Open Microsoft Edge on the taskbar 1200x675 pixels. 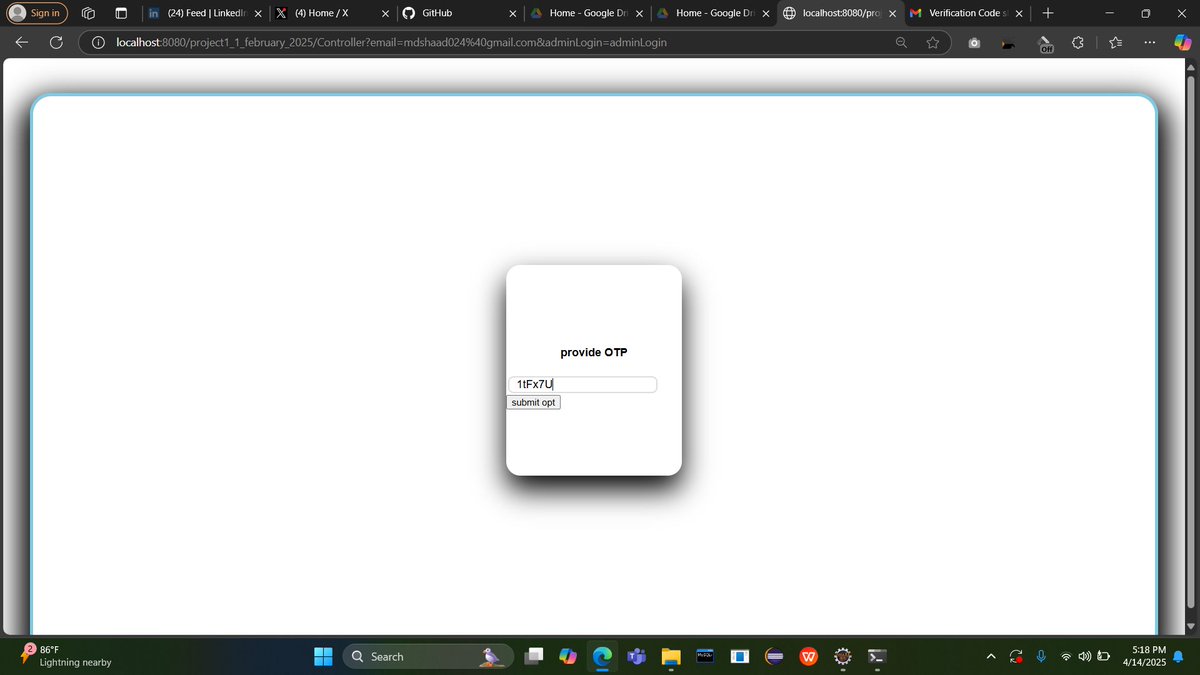602,656
